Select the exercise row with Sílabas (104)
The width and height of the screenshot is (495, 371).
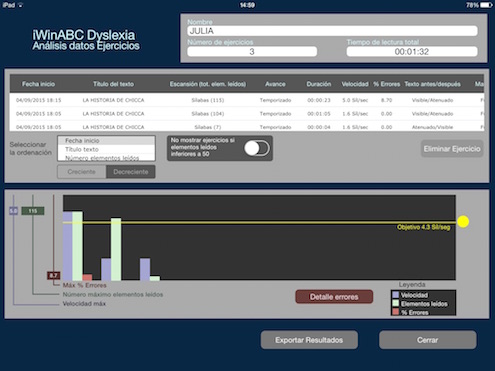(247, 114)
